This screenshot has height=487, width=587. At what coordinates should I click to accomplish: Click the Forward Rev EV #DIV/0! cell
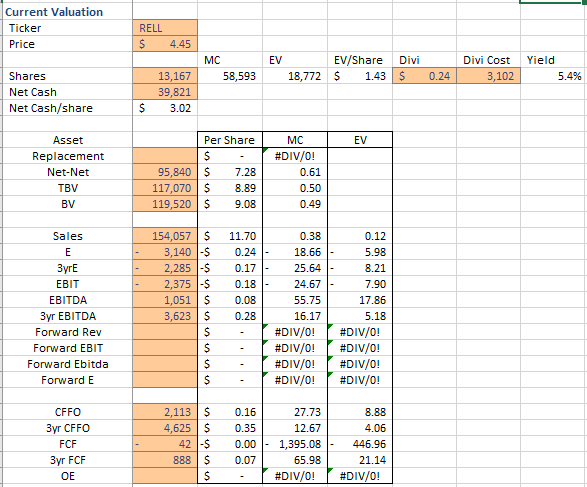pyautogui.click(x=360, y=332)
